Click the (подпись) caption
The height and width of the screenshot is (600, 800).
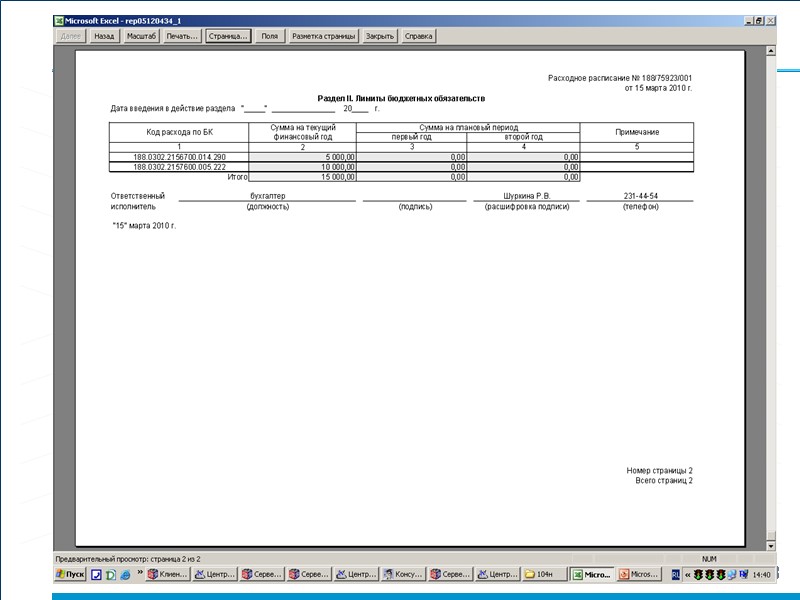click(x=415, y=207)
